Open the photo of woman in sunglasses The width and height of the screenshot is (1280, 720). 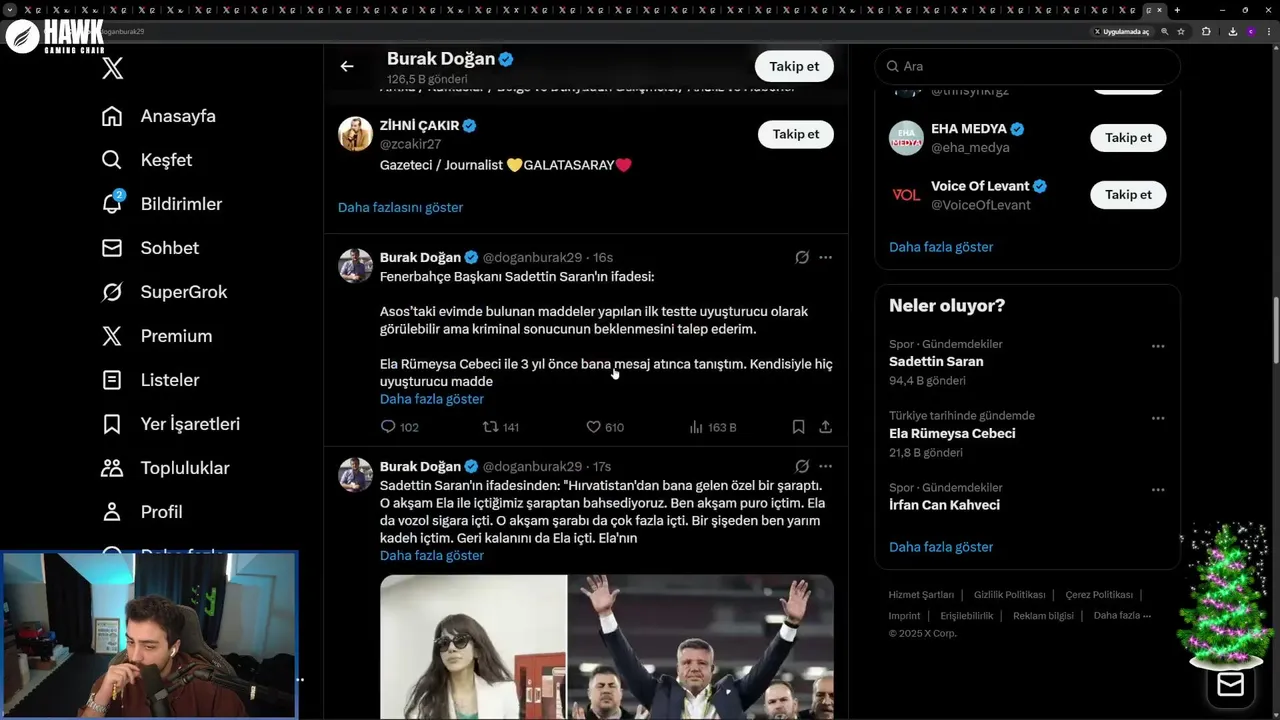tap(473, 647)
